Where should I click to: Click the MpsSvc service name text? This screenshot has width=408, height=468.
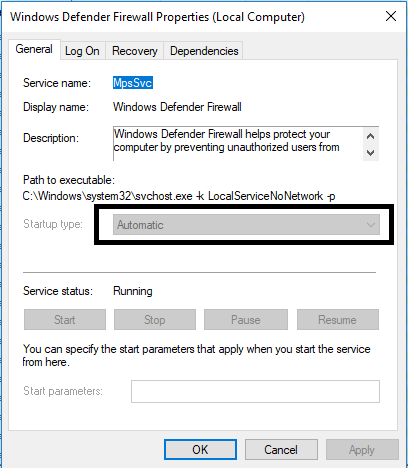[x=133, y=83]
